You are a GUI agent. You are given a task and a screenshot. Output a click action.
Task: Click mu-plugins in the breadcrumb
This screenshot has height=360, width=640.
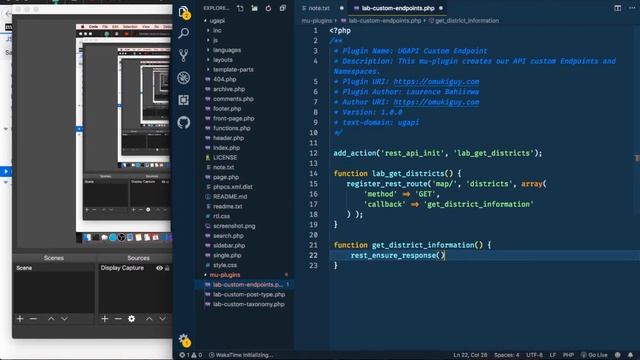pos(316,20)
